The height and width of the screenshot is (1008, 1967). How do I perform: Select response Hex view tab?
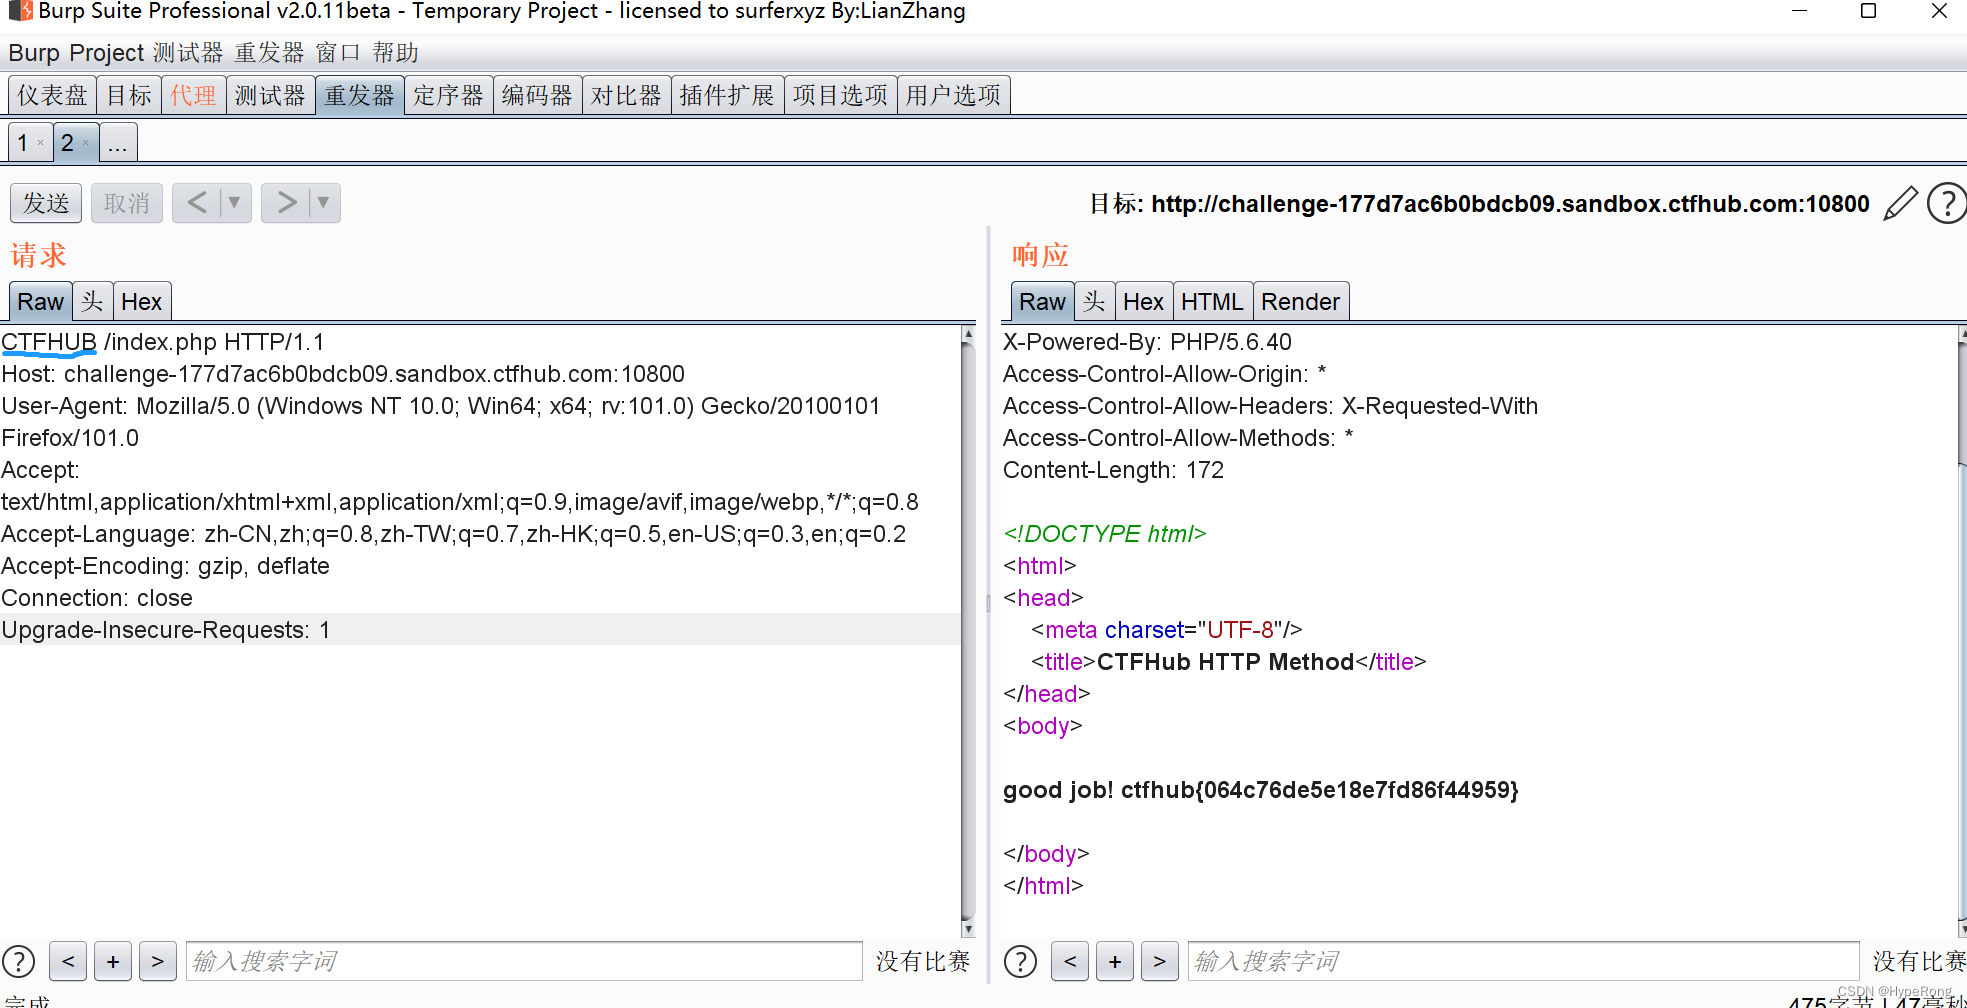1143,302
